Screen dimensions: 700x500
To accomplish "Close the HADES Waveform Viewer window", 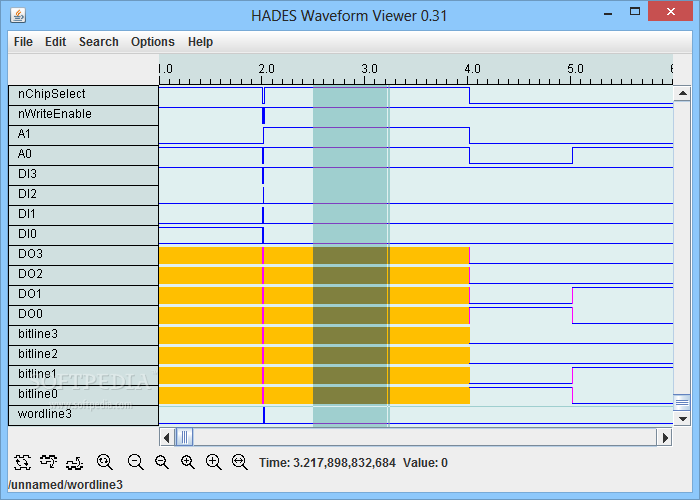I will [671, 12].
